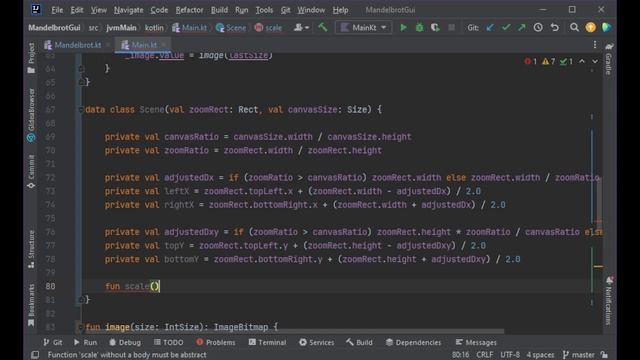640x360 pixels.
Task: Toggle read-only lock icon in status bar
Action: [x=604, y=355]
